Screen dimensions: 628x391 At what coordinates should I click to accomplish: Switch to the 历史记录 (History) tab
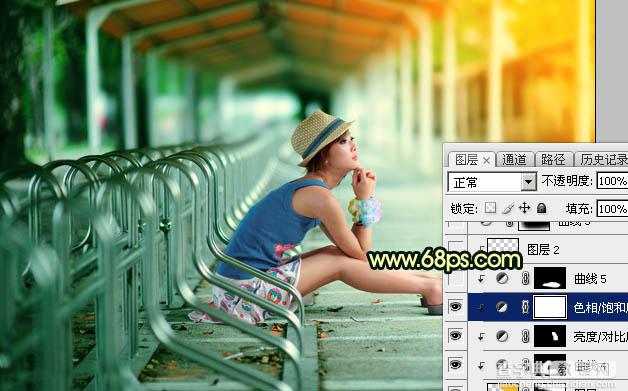point(604,160)
